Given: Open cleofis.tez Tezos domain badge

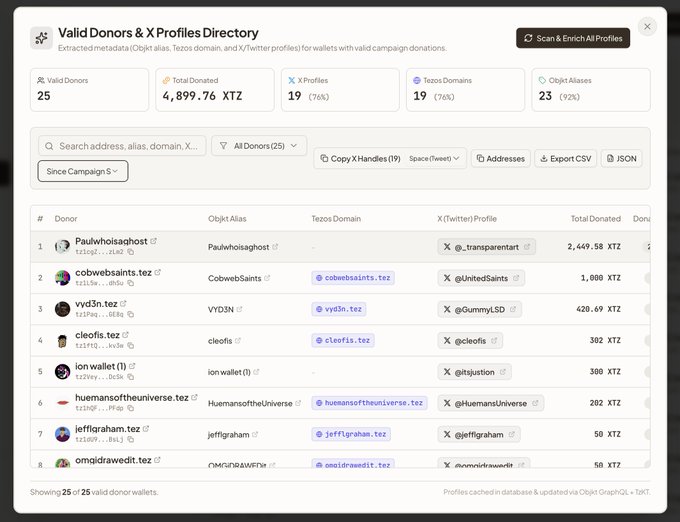Looking at the screenshot, I should click(343, 340).
